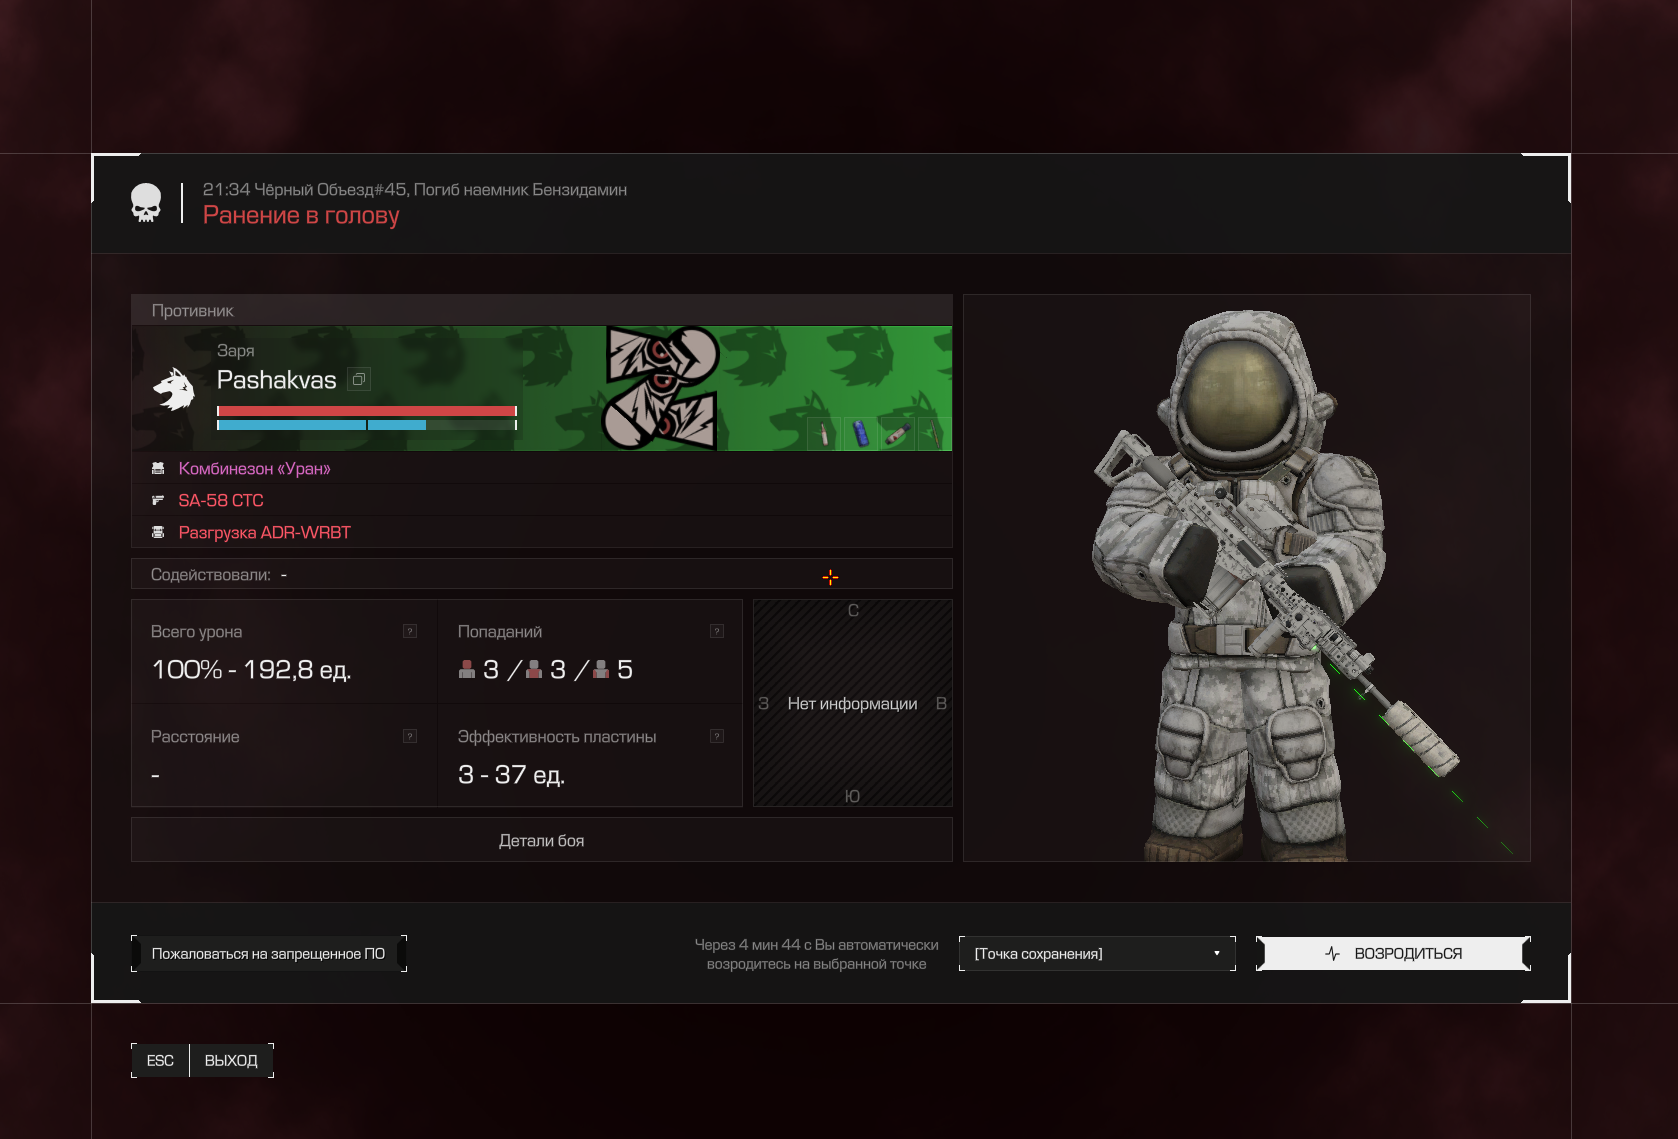The height and width of the screenshot is (1139, 1678).
Task: Click the ВЫХОД exit button
Action: pos(231,1060)
